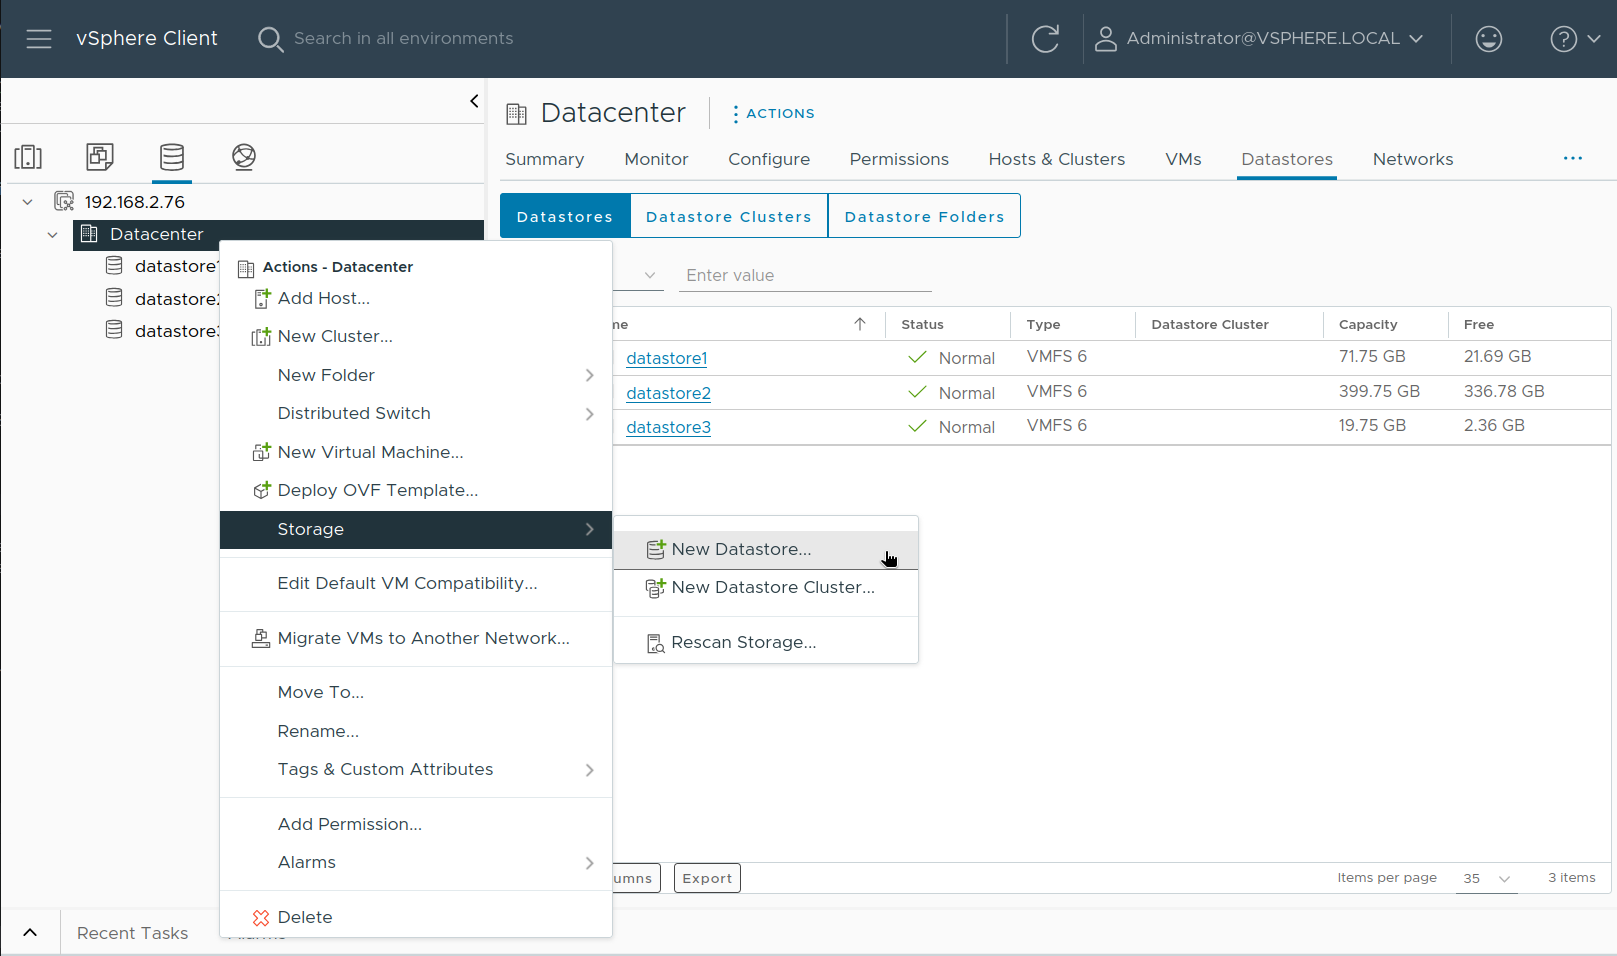Select Storage in the context menu

pos(416,530)
